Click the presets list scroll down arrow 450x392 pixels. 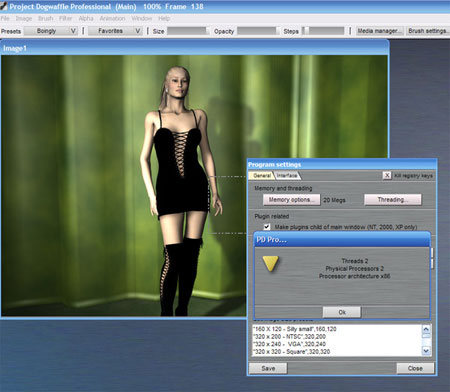click(x=426, y=351)
